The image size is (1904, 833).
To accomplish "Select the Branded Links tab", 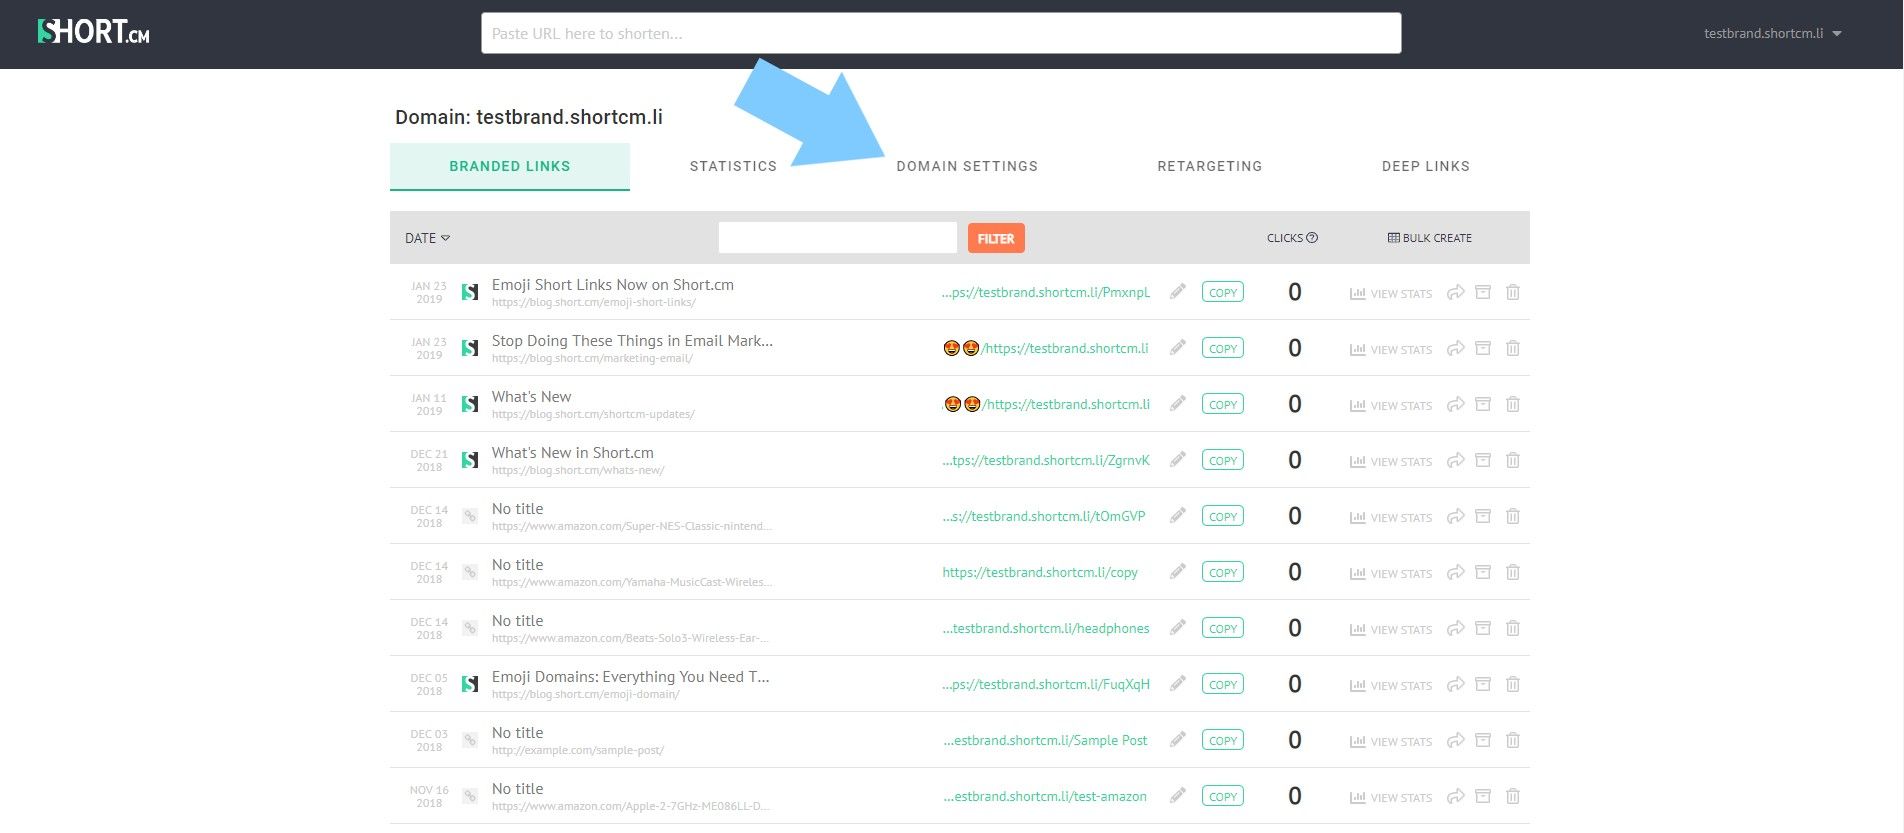I will (510, 166).
